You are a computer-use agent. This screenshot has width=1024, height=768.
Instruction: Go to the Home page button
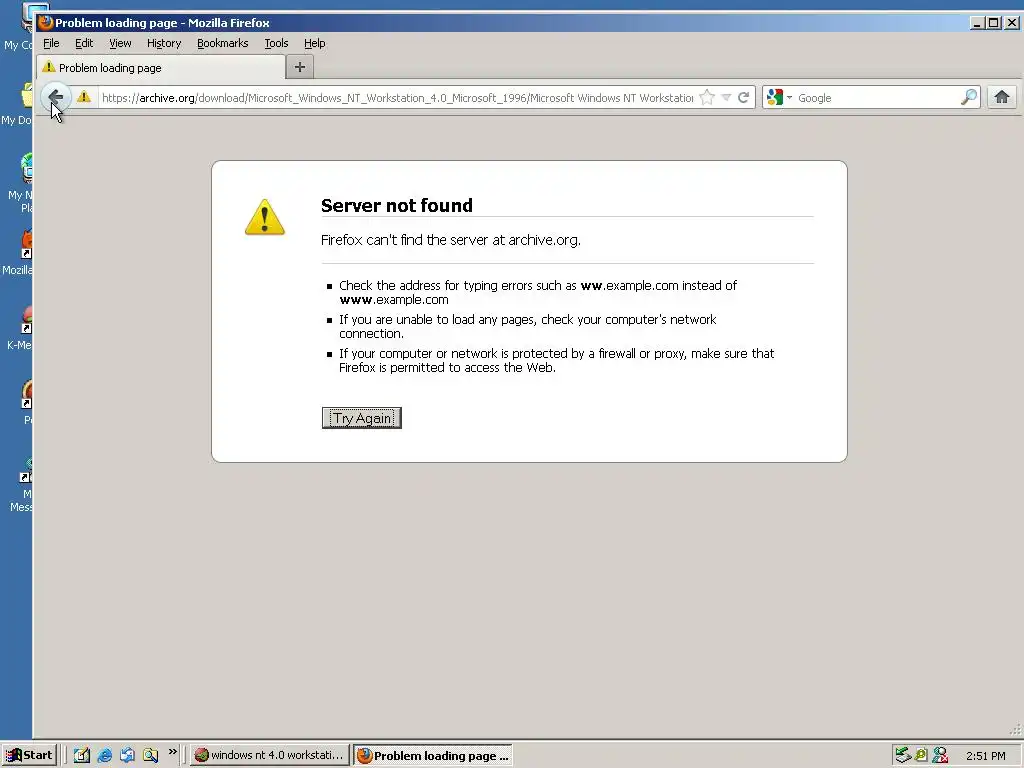point(1002,97)
